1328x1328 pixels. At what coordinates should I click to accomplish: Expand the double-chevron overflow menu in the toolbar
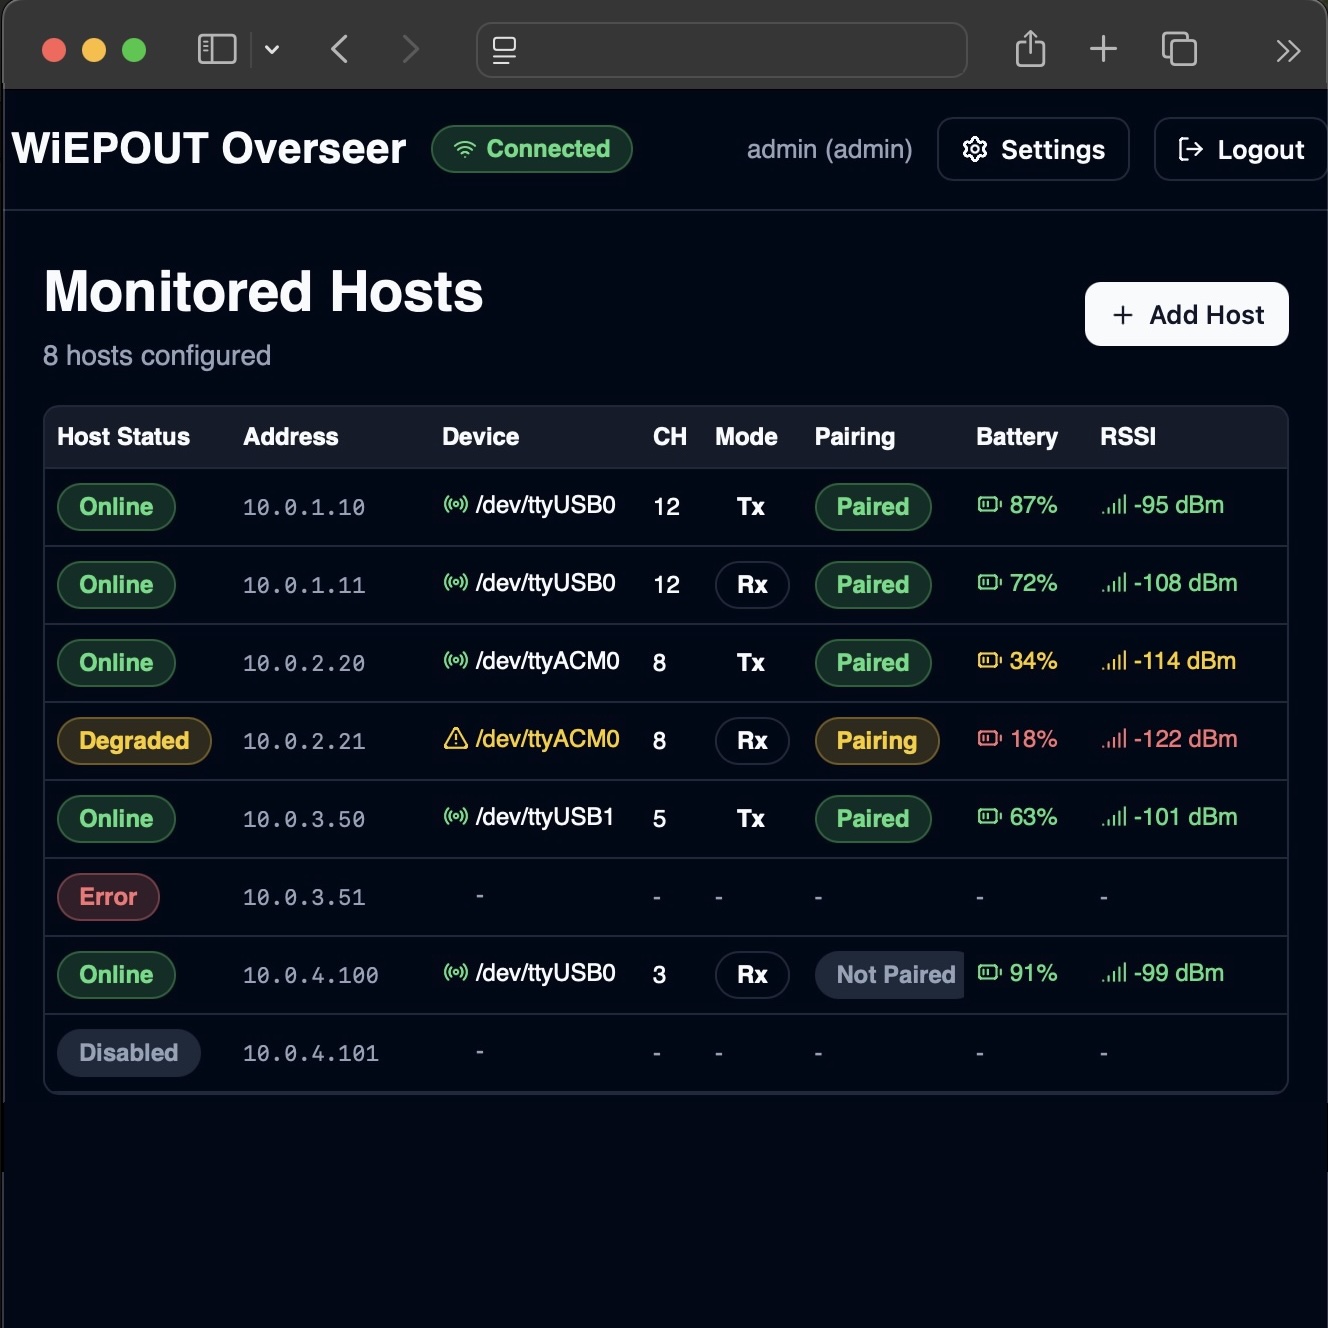[1289, 49]
